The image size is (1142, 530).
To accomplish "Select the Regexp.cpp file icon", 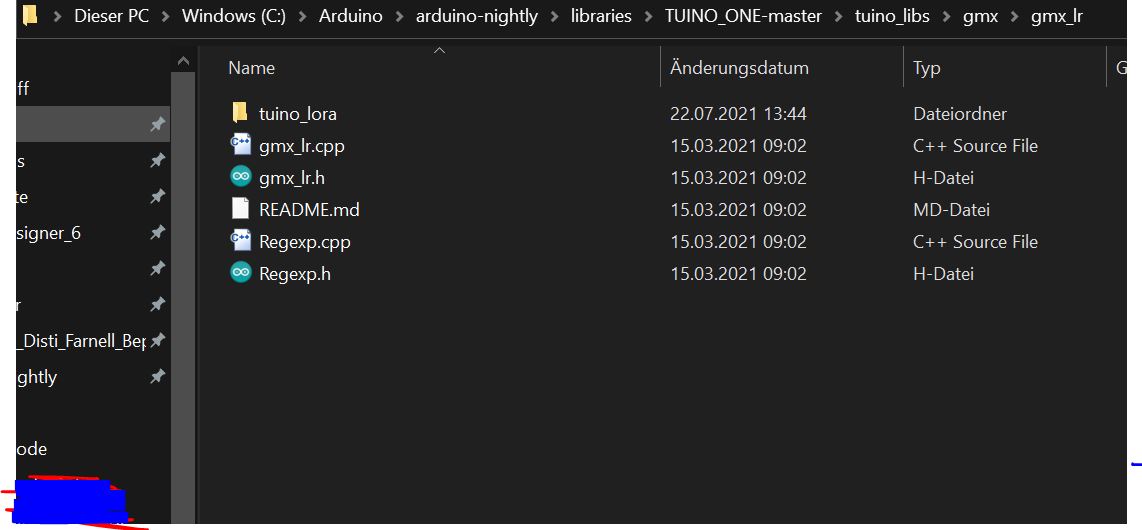I will click(240, 241).
